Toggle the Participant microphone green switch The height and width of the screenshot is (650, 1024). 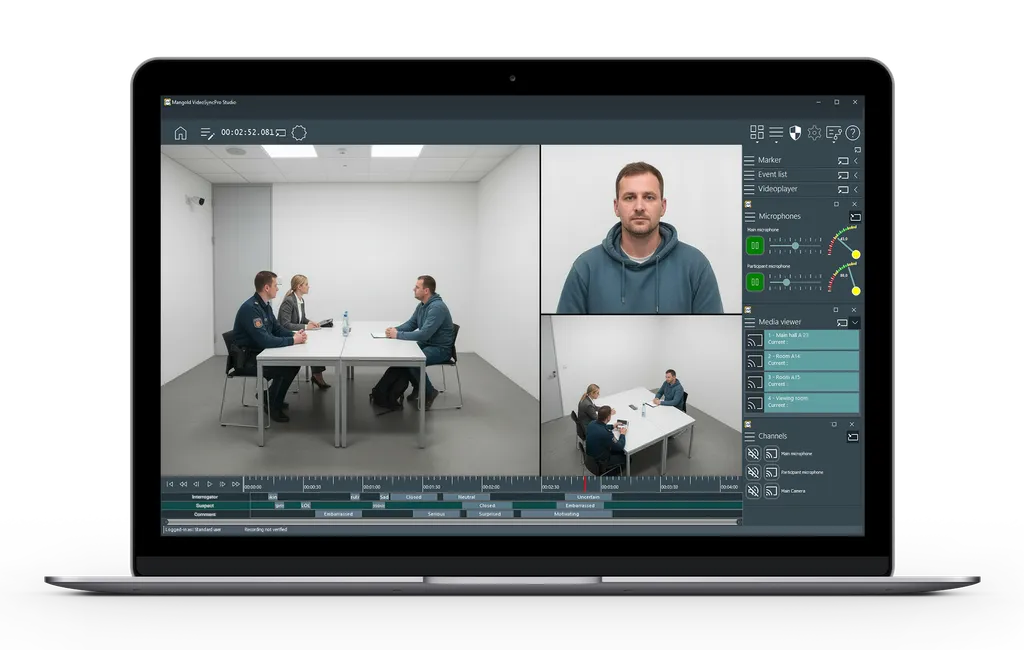coord(754,280)
